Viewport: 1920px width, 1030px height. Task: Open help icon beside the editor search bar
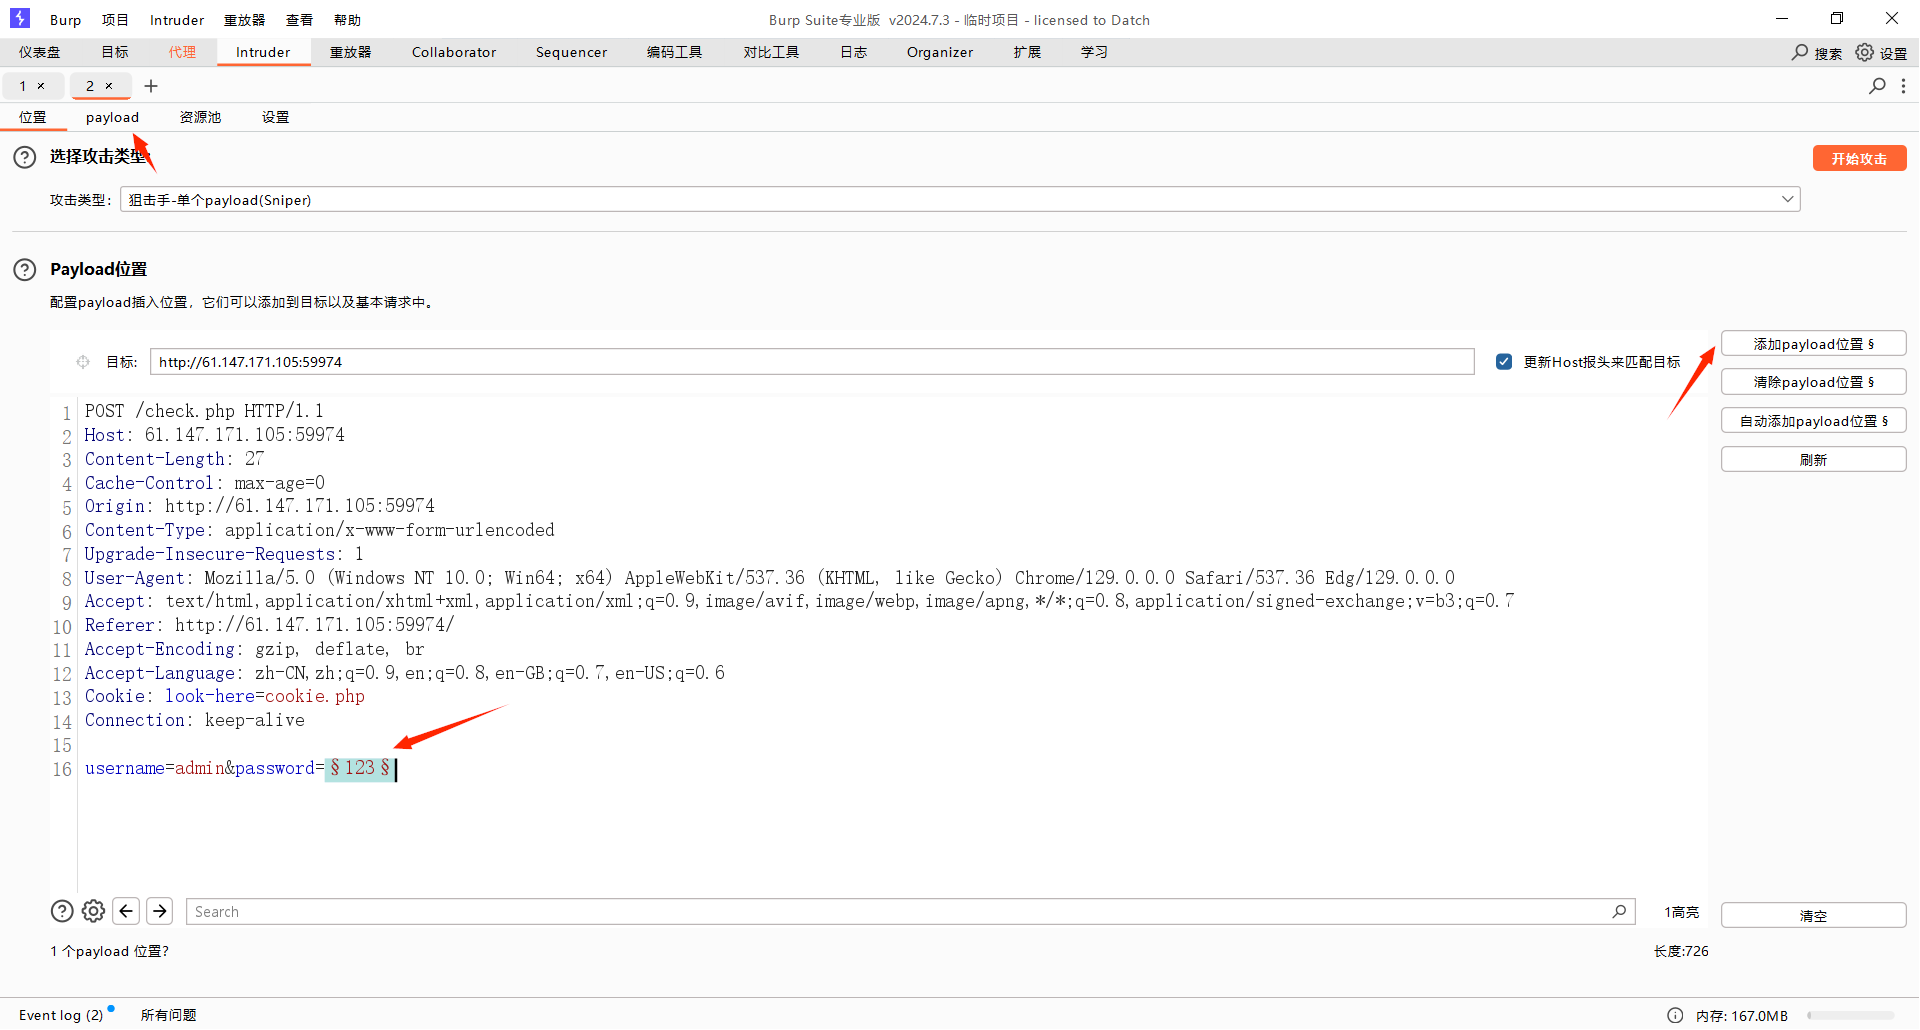pyautogui.click(x=62, y=911)
